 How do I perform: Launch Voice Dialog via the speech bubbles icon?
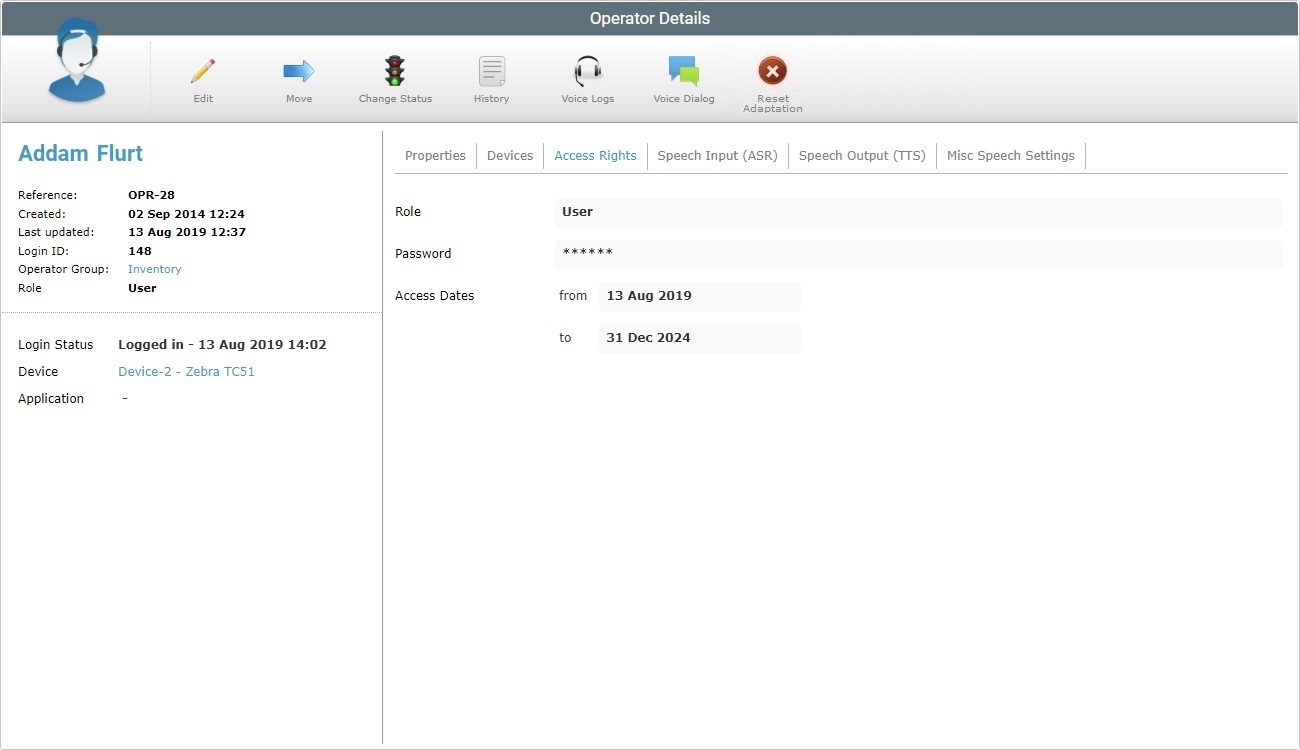click(684, 70)
